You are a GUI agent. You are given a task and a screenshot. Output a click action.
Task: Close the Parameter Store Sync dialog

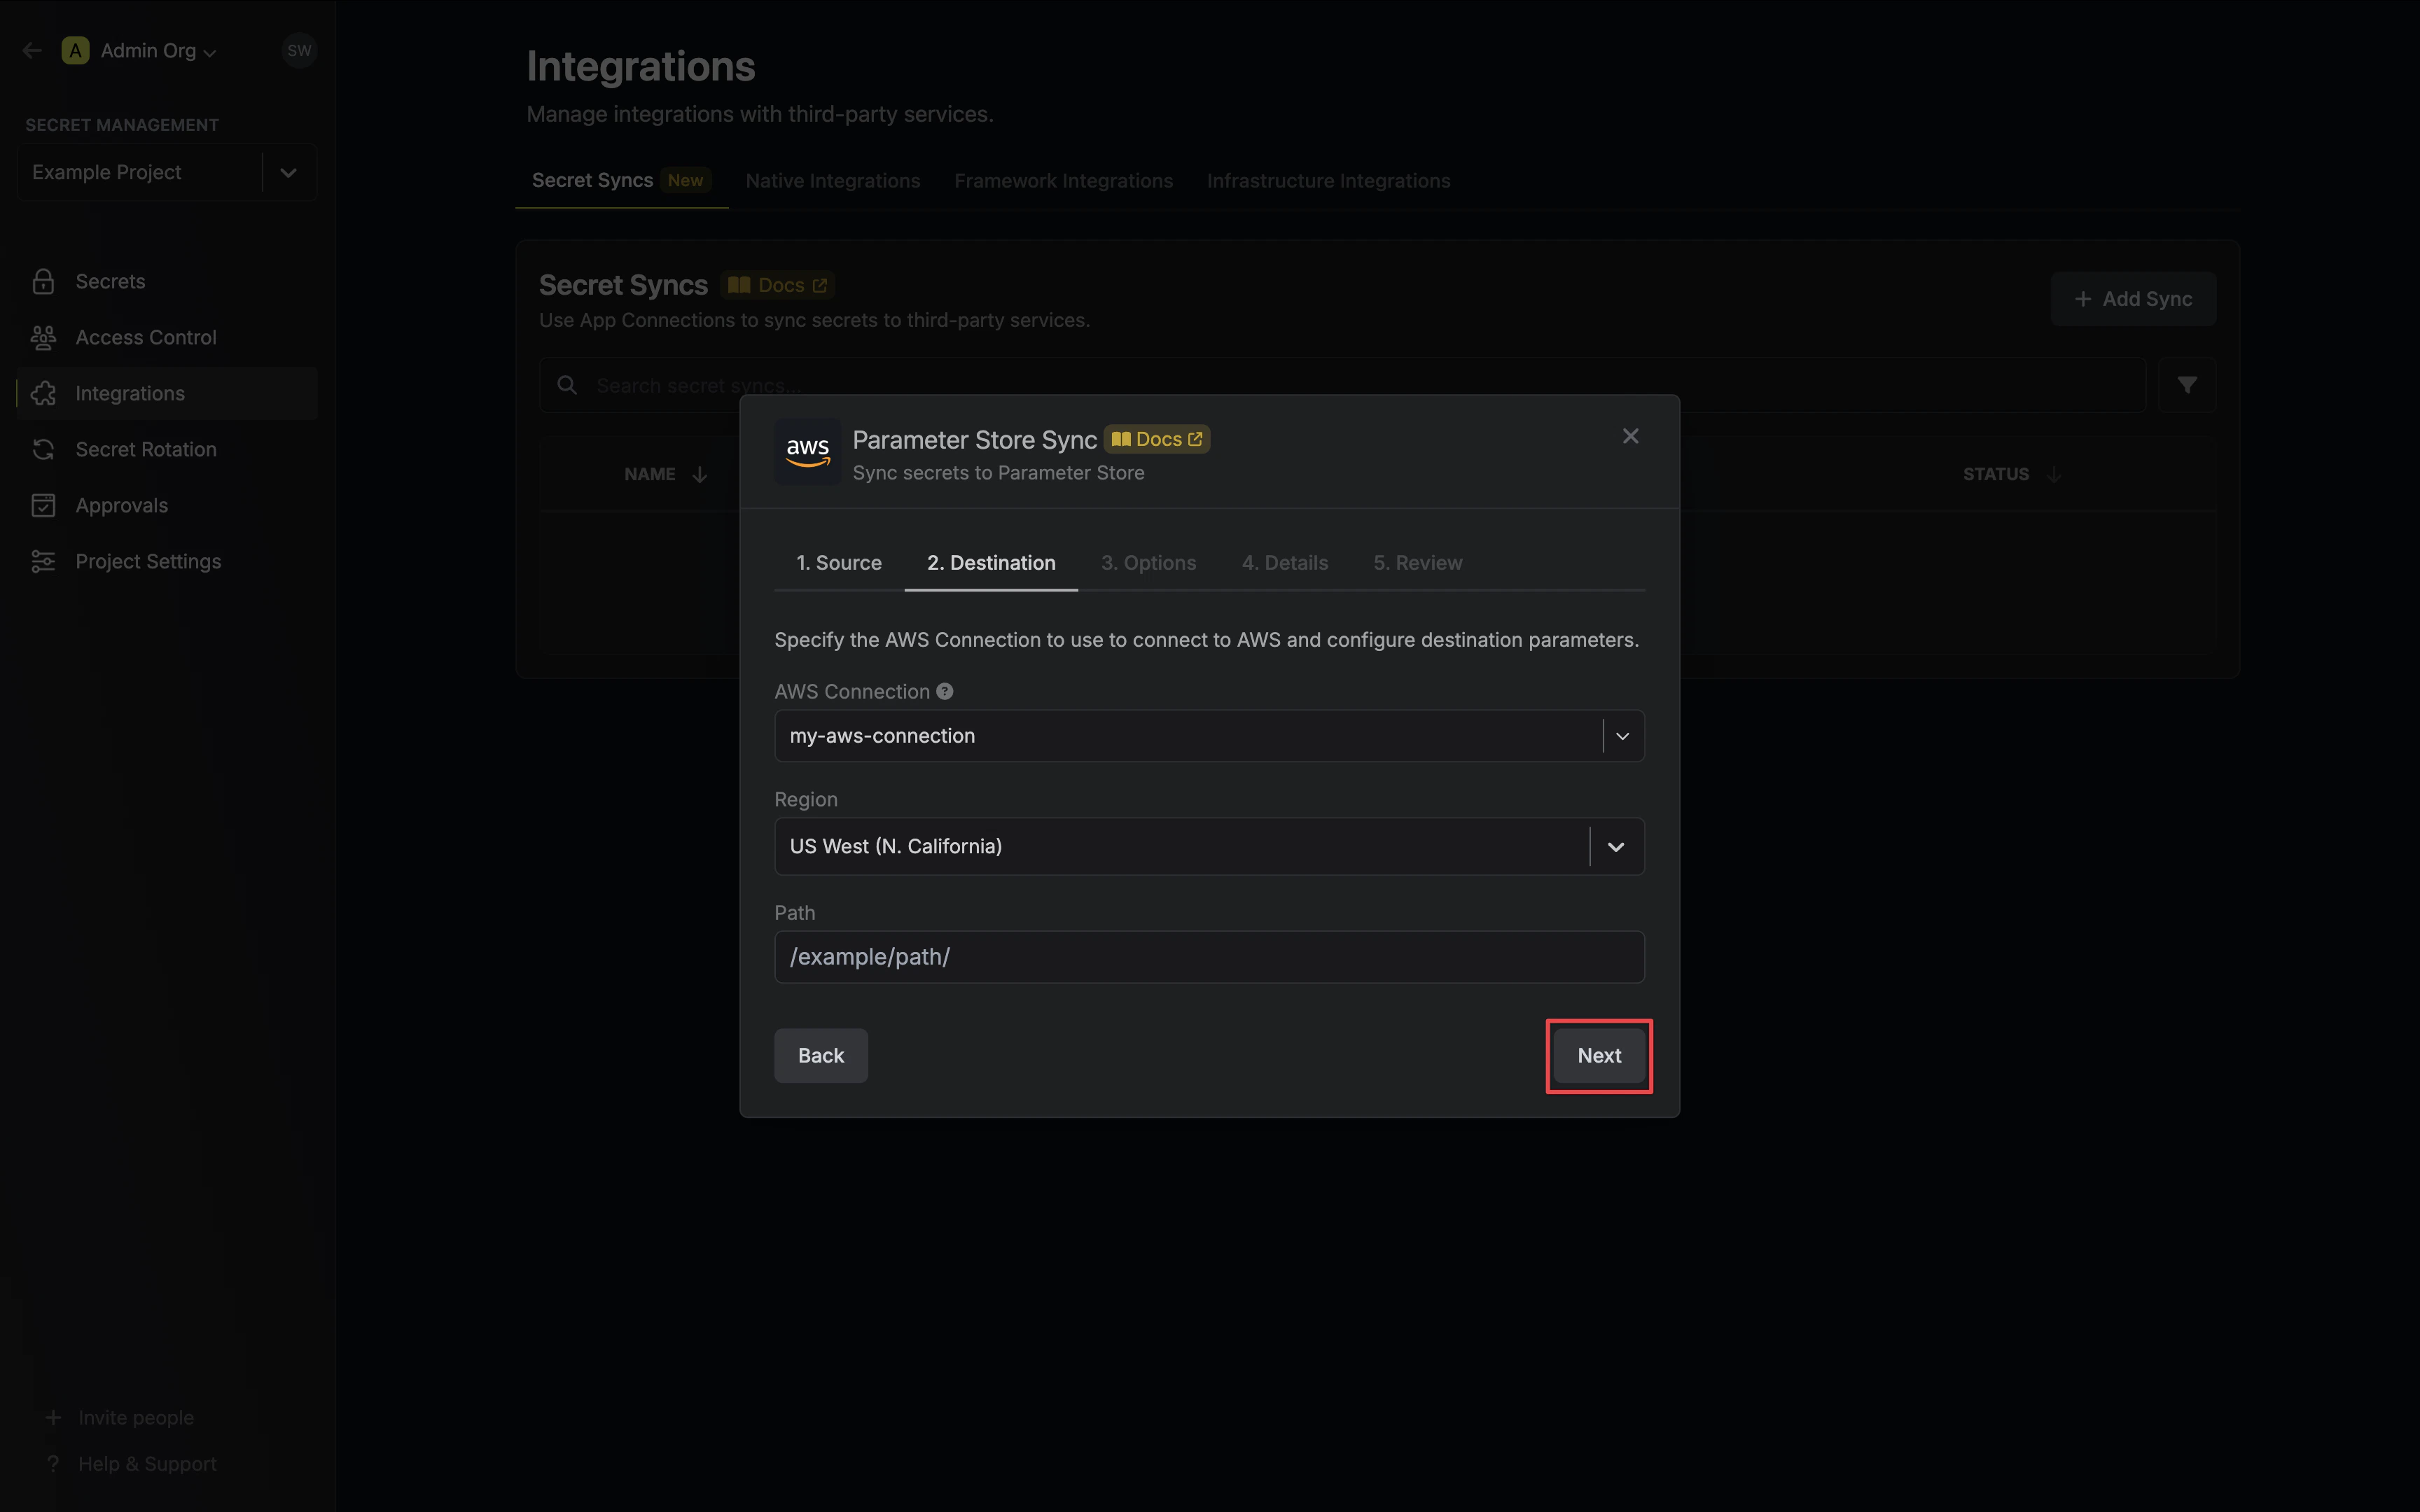tap(1630, 436)
